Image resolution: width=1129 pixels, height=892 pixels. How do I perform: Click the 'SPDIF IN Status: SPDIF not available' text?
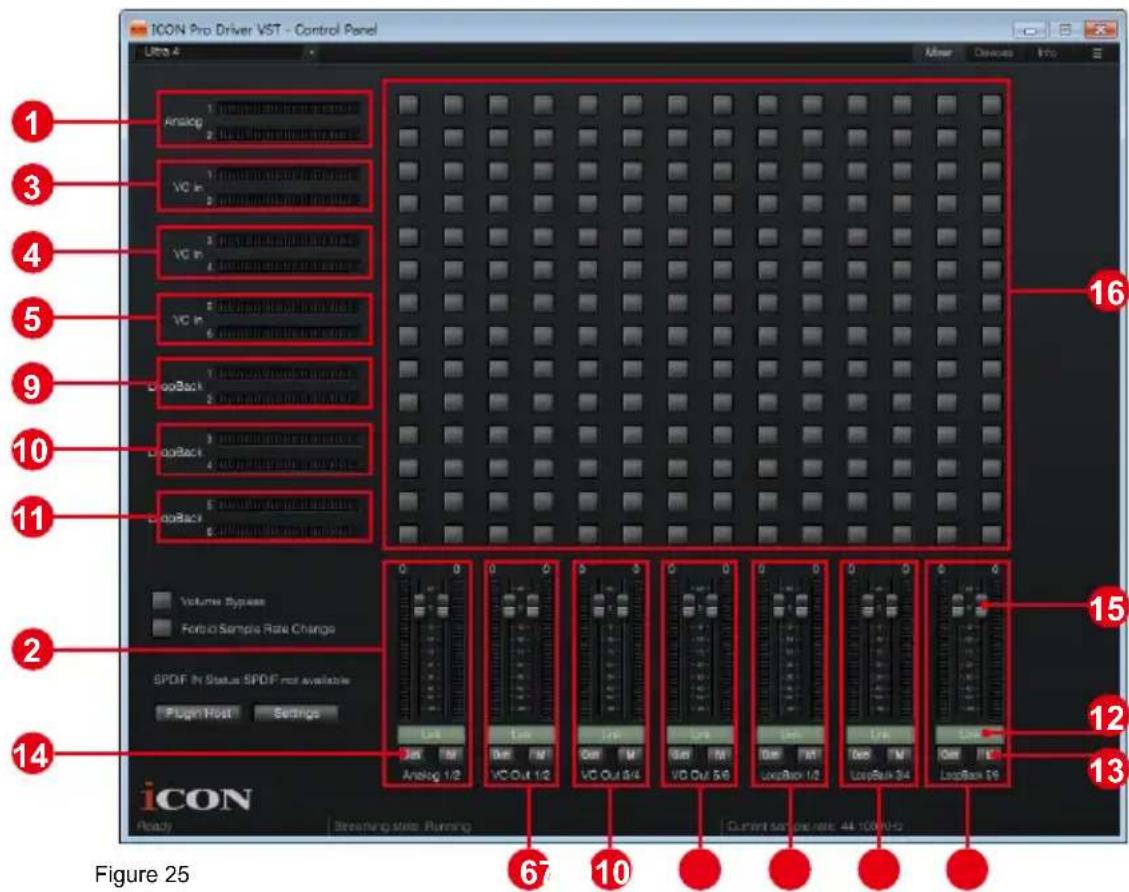click(251, 680)
